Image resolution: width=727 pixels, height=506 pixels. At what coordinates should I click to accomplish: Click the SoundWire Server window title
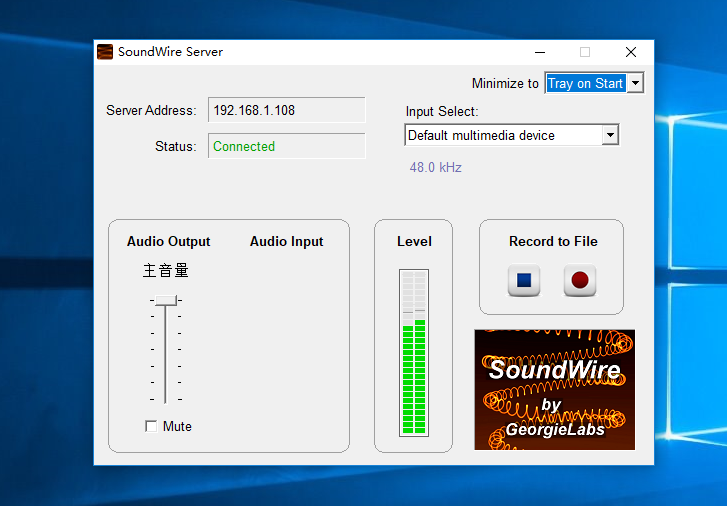tap(170, 52)
